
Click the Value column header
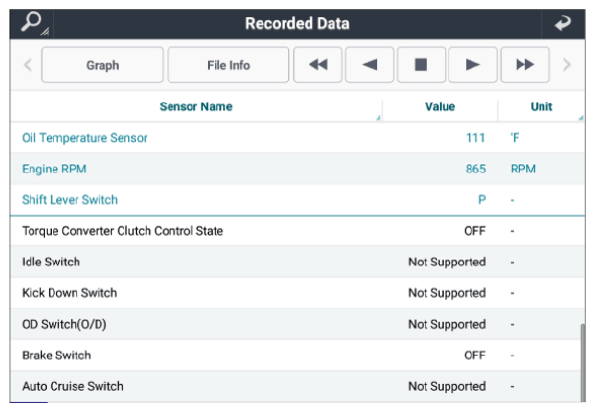tap(440, 107)
